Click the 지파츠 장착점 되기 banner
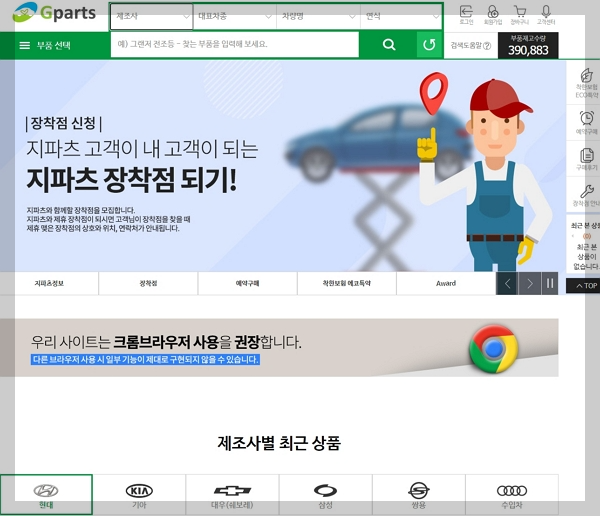Viewport: 600px width, 516px height. point(283,166)
